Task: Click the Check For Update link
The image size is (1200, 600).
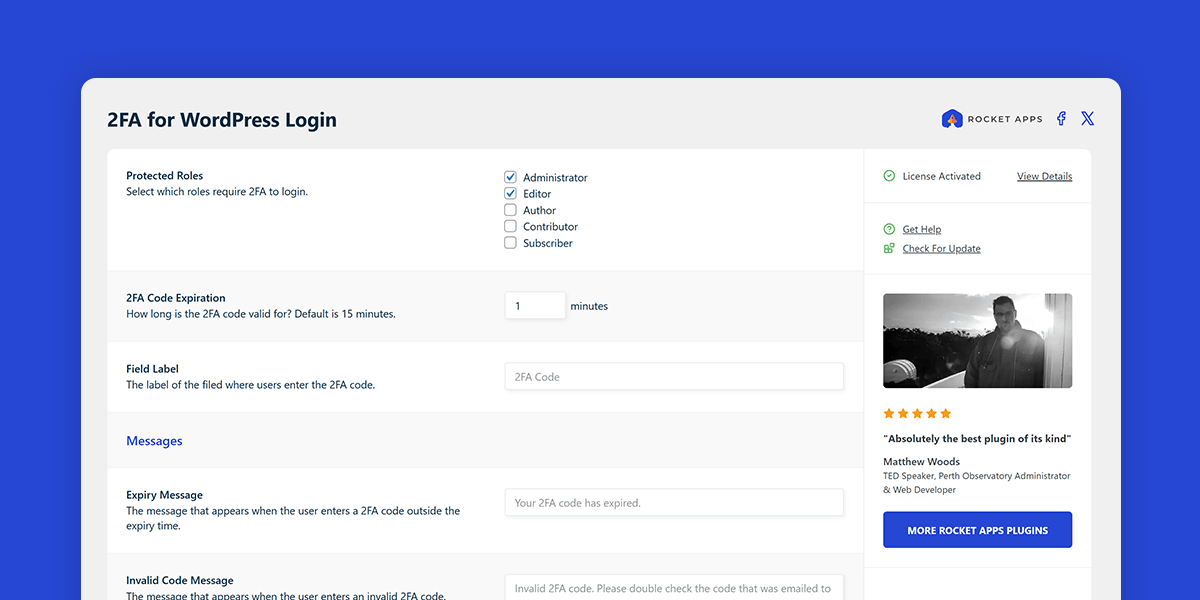Action: 940,248
